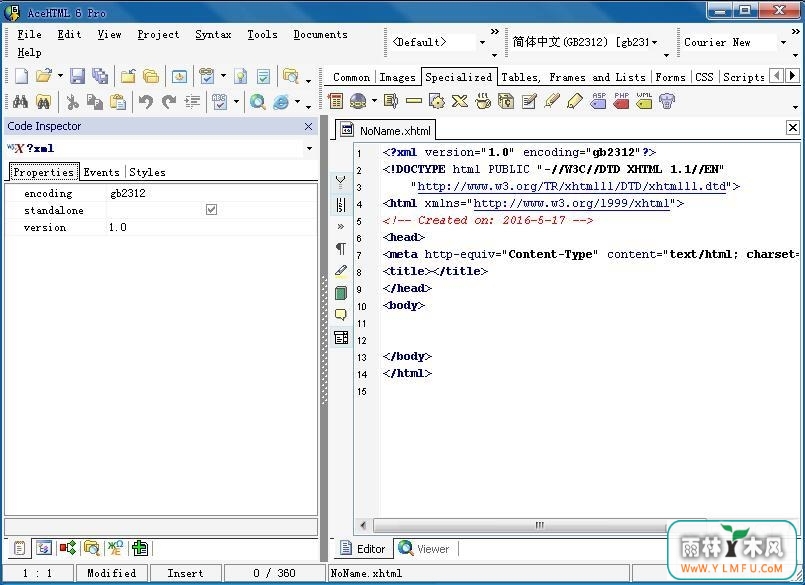This screenshot has height=585, width=805.
Task: Open the spell check dropdown arrow
Action: click(236, 102)
